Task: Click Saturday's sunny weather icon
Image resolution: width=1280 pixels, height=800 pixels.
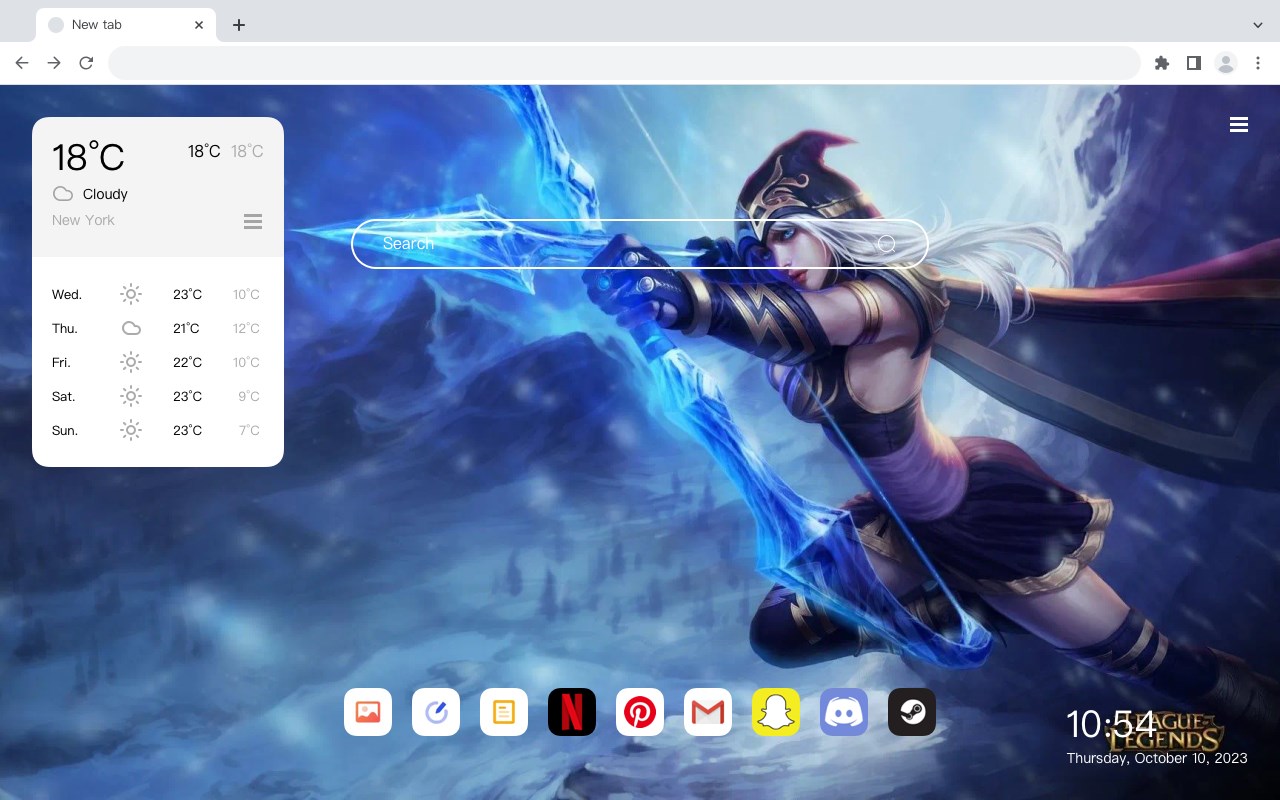Action: pos(131,396)
